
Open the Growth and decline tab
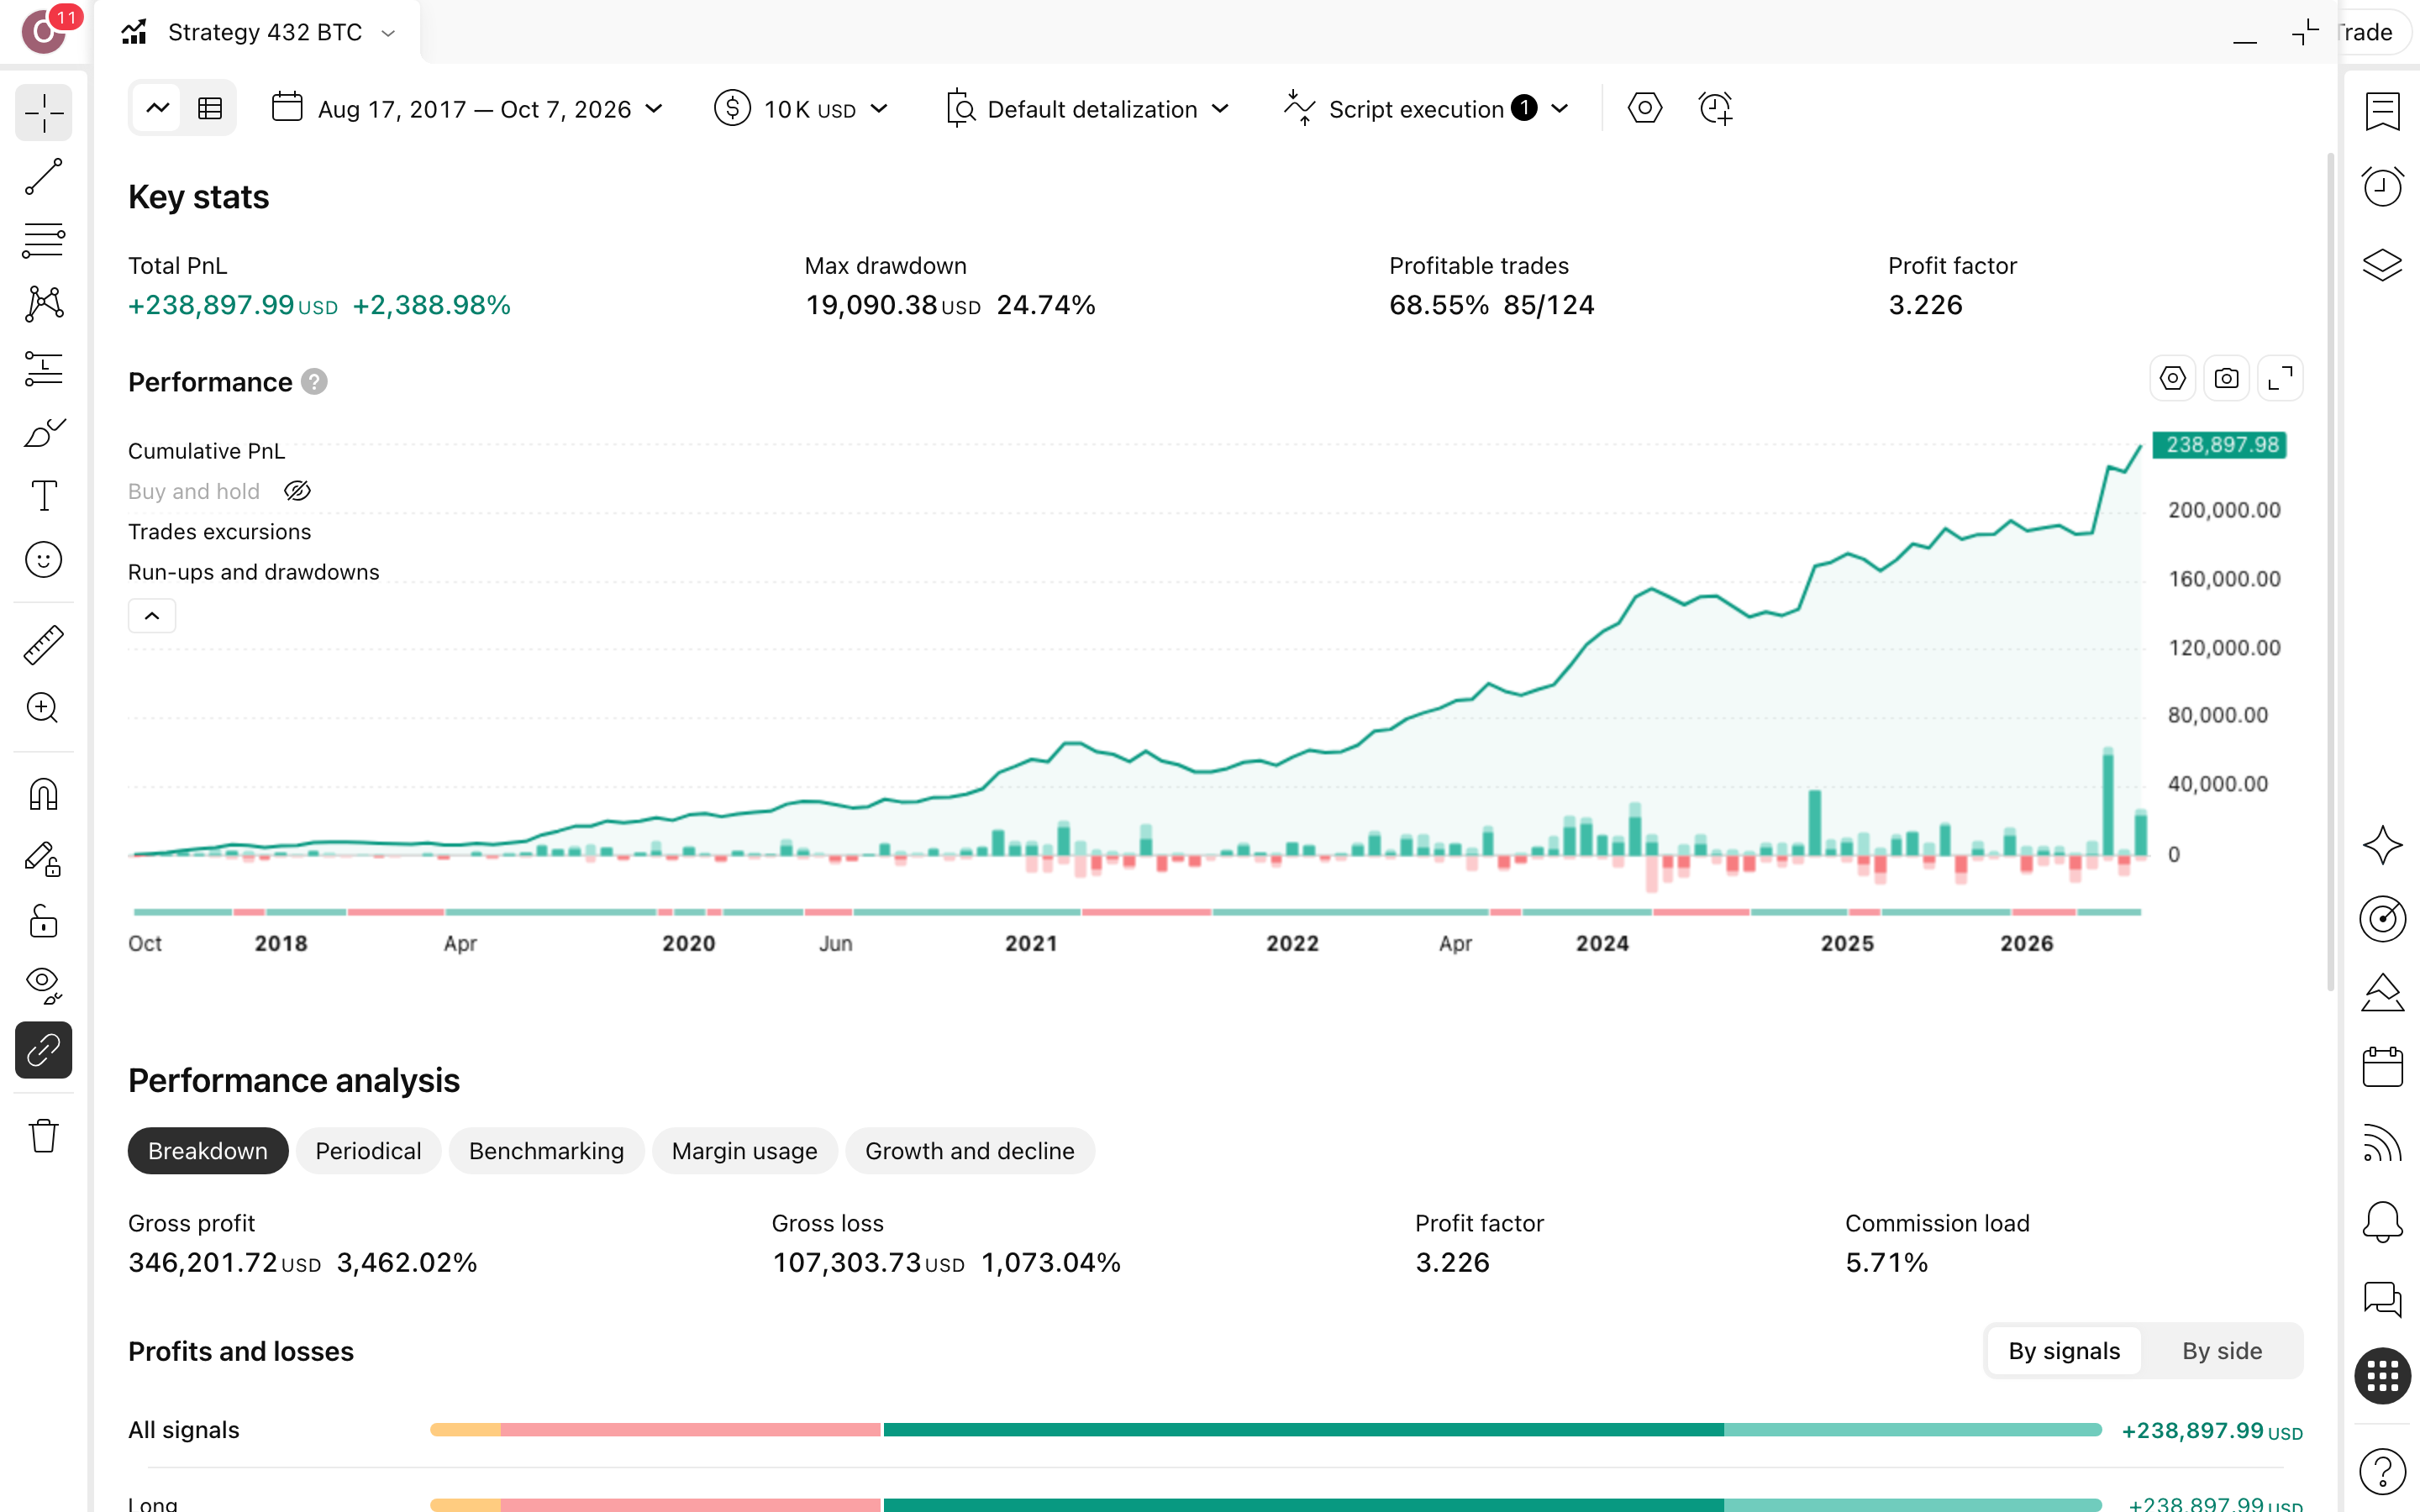click(x=970, y=1151)
